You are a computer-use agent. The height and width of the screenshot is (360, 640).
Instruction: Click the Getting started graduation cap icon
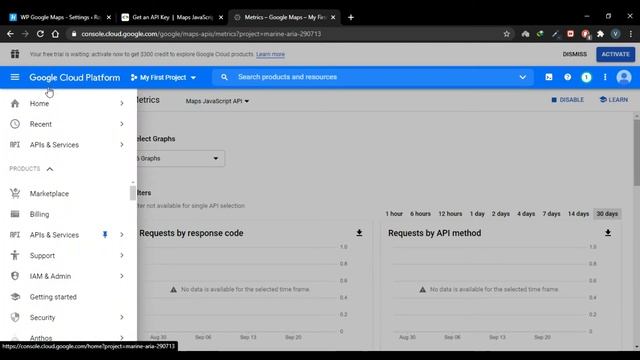pyautogui.click(x=15, y=297)
